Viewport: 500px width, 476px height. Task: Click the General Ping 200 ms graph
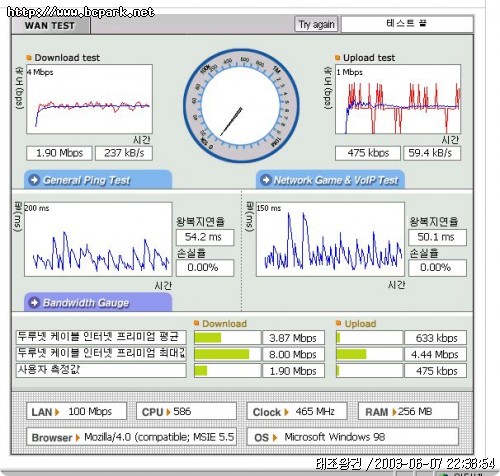pos(98,239)
